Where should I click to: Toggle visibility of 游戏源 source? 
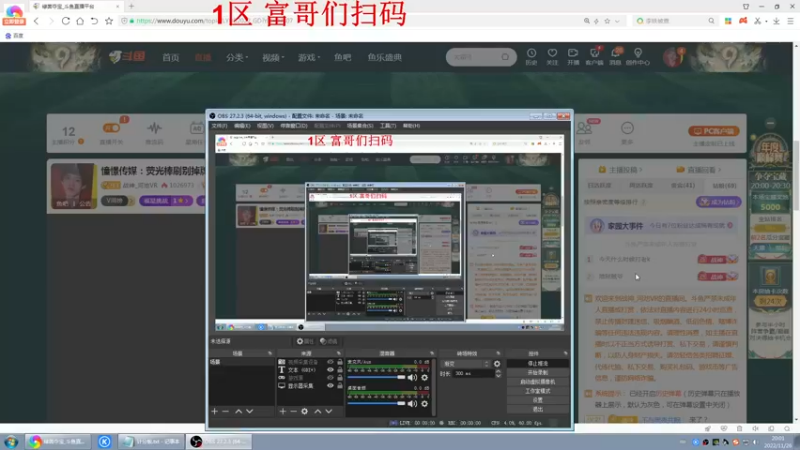click(330, 378)
